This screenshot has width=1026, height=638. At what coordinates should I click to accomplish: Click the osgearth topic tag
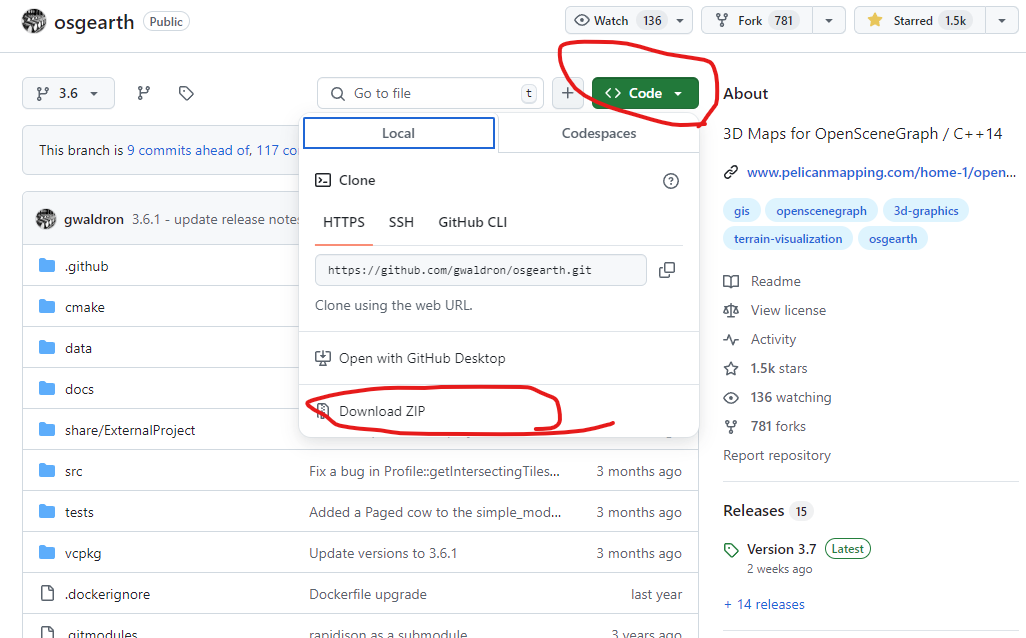[x=893, y=239]
